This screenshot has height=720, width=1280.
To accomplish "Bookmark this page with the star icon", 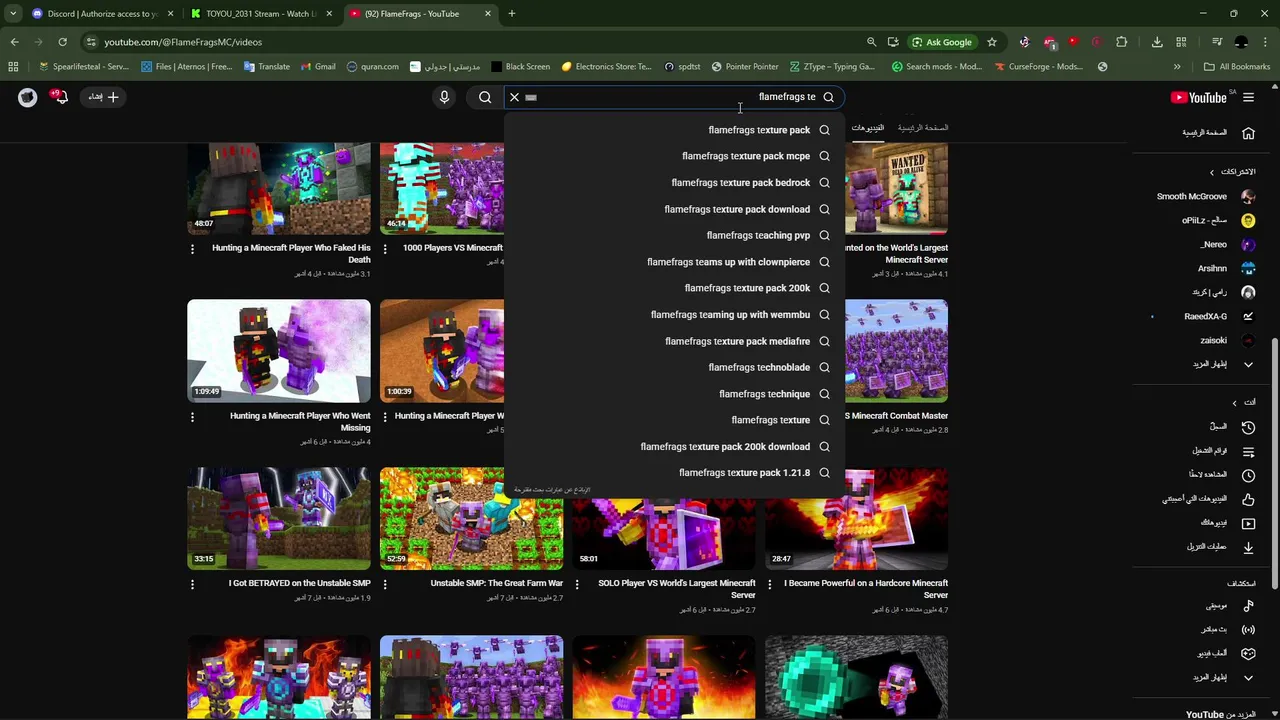I will pyautogui.click(x=992, y=42).
